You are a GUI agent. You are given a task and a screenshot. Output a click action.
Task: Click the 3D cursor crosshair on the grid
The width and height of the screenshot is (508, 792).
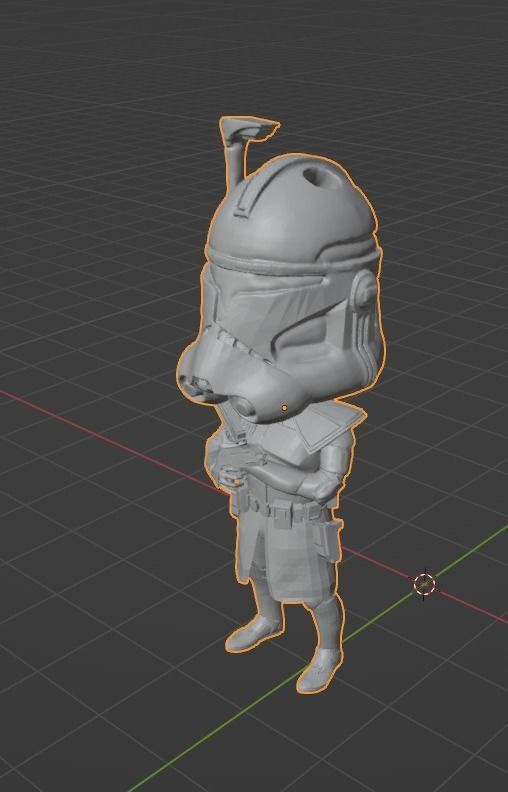click(x=425, y=583)
